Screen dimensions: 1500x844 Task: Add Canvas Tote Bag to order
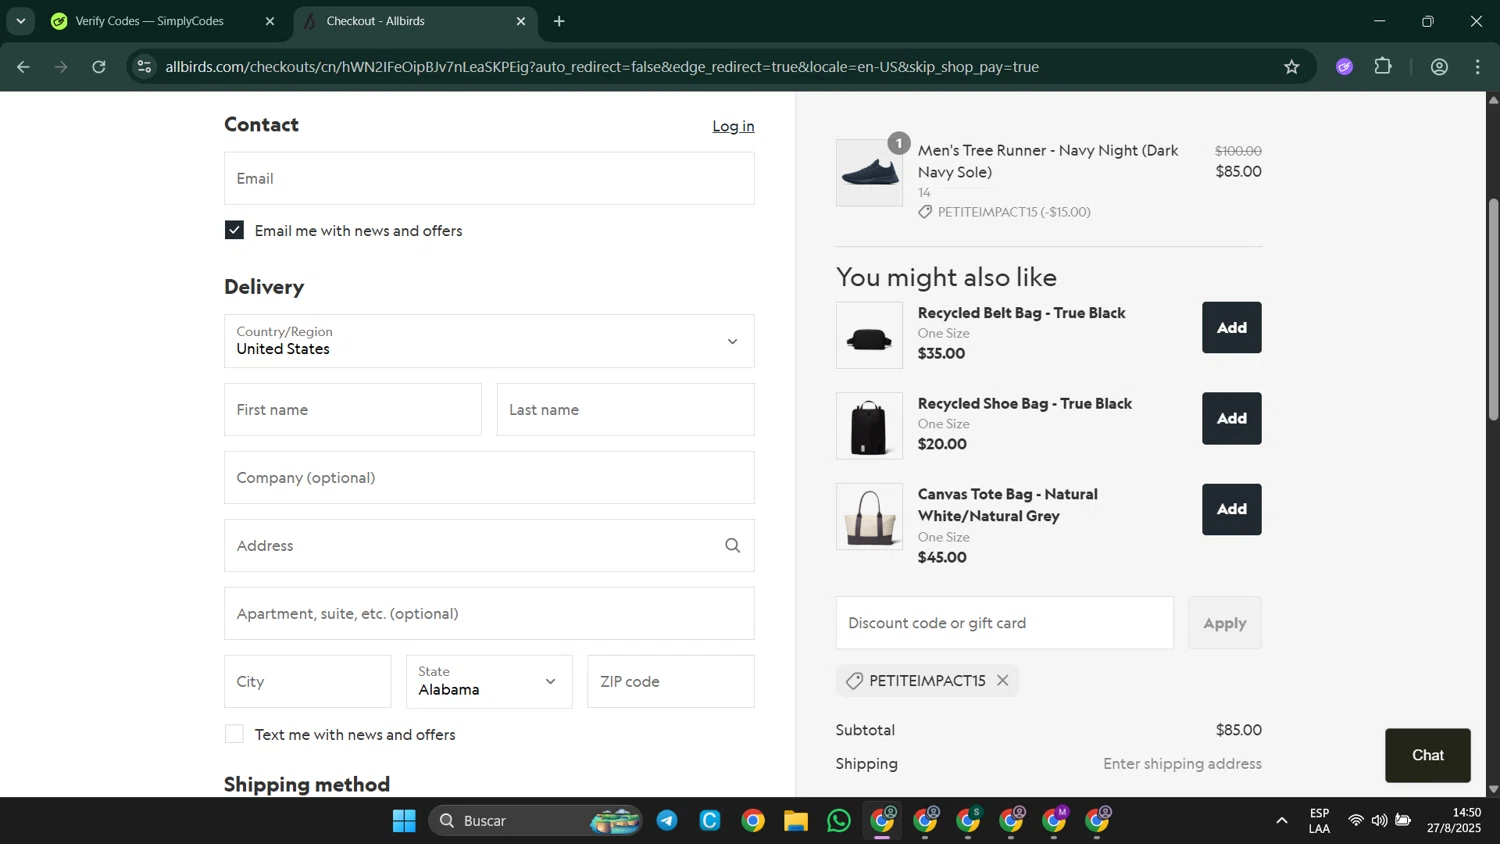coord(1231,509)
